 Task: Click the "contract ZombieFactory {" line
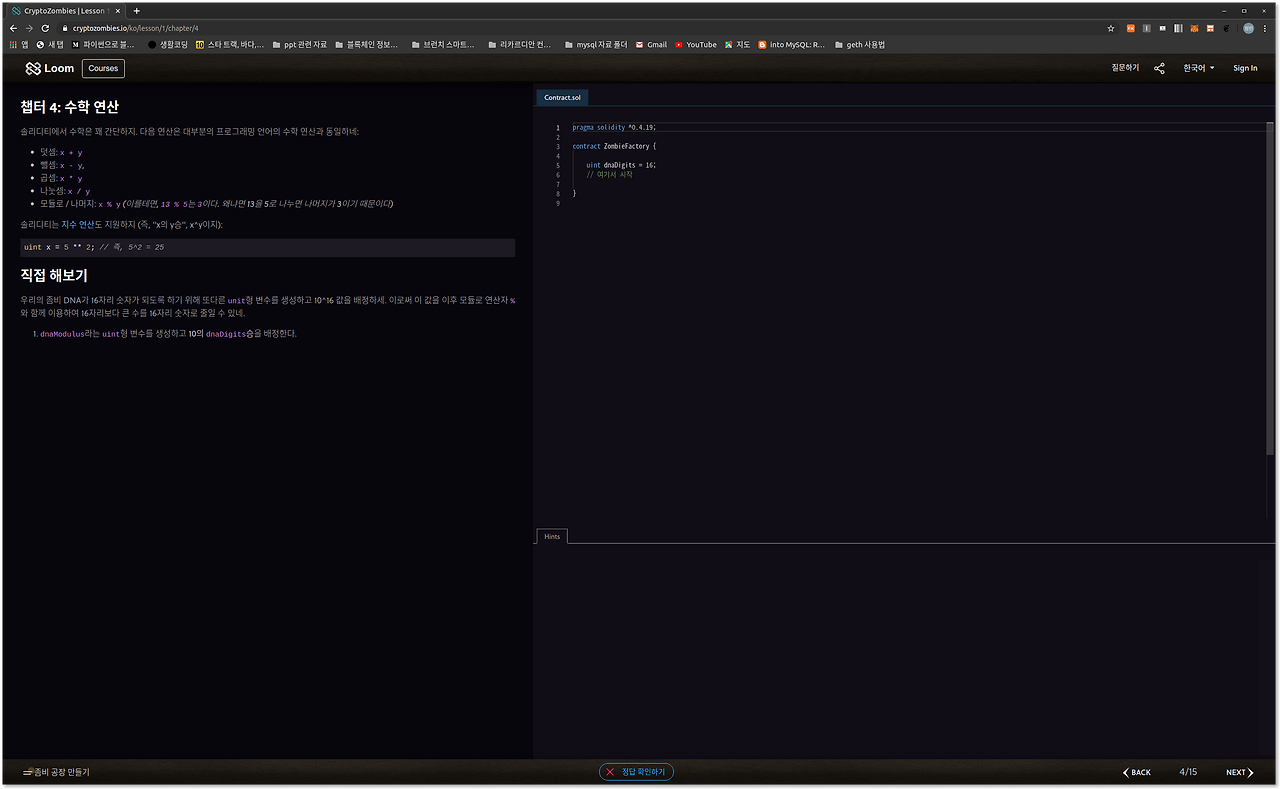point(614,146)
